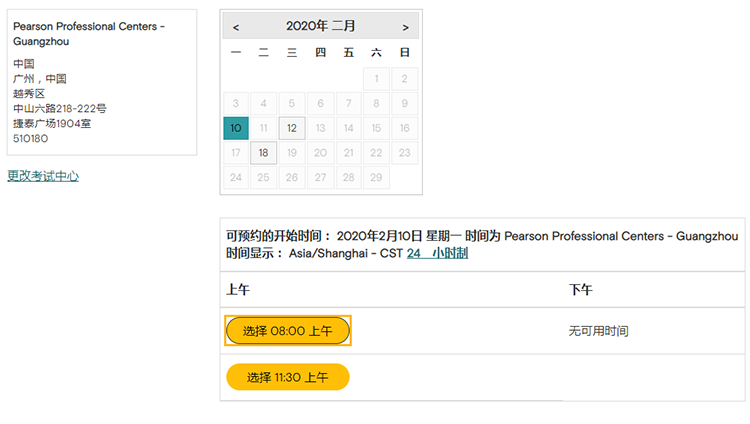The height and width of the screenshot is (424, 750).
Task: Click the 选择 11:30 上午 time button
Action: point(288,377)
